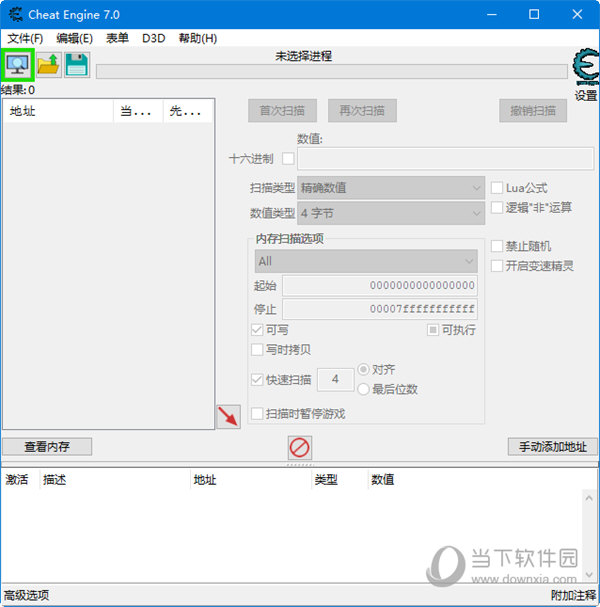Maximize the Cheat Engine window
The width and height of the screenshot is (600, 607).
[534, 15]
